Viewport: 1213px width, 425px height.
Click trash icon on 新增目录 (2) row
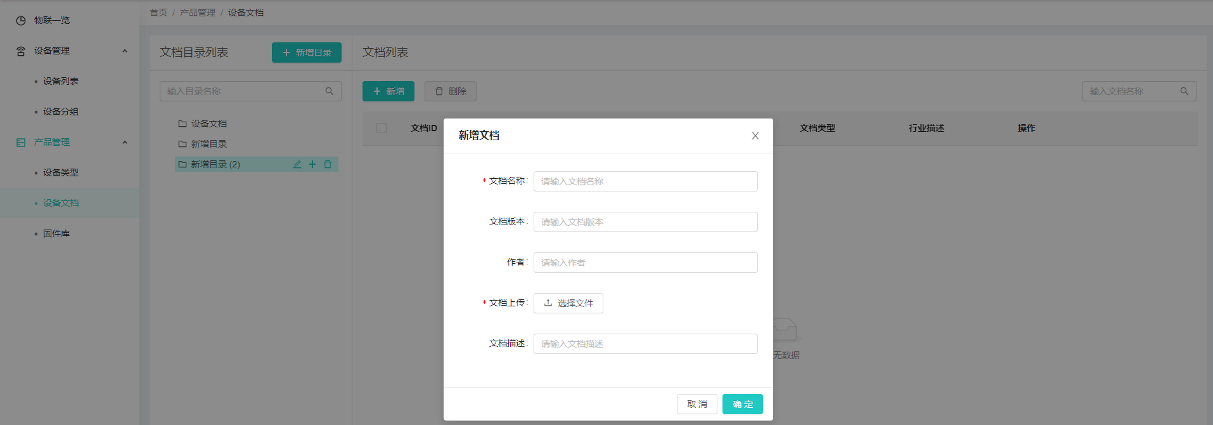click(x=327, y=164)
